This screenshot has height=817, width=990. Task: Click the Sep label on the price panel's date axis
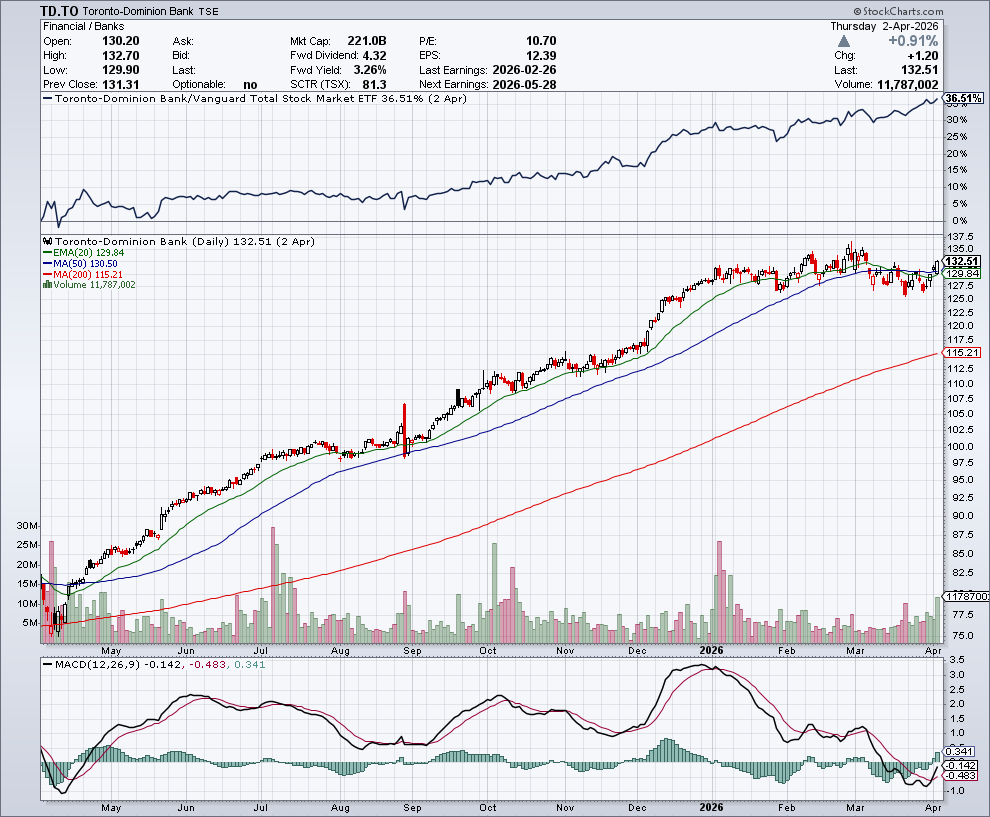412,651
